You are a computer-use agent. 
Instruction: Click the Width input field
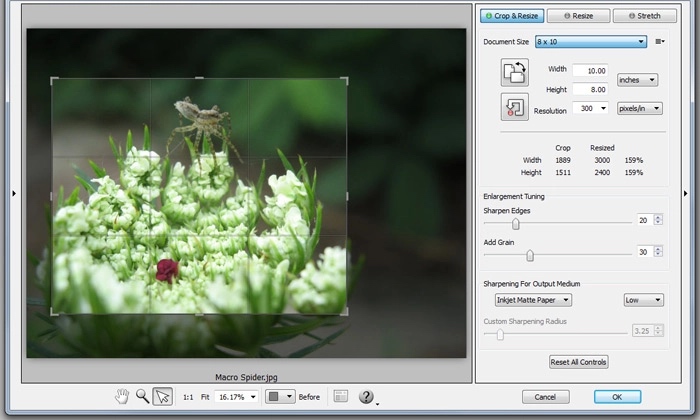pos(590,70)
